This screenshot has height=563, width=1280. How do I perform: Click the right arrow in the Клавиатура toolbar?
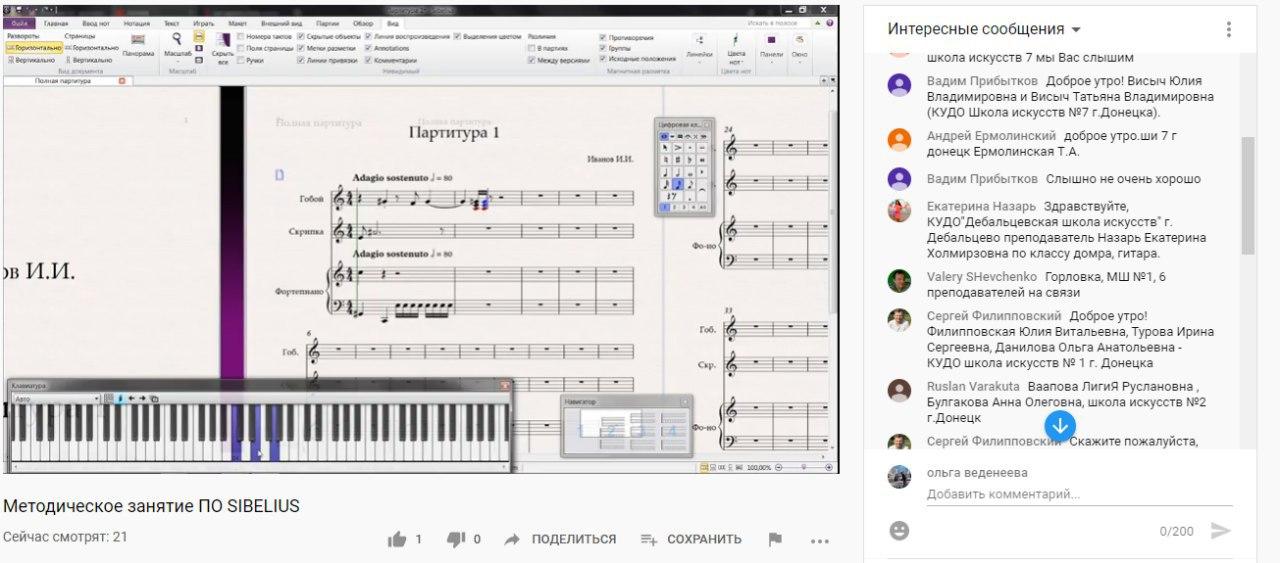click(142, 398)
